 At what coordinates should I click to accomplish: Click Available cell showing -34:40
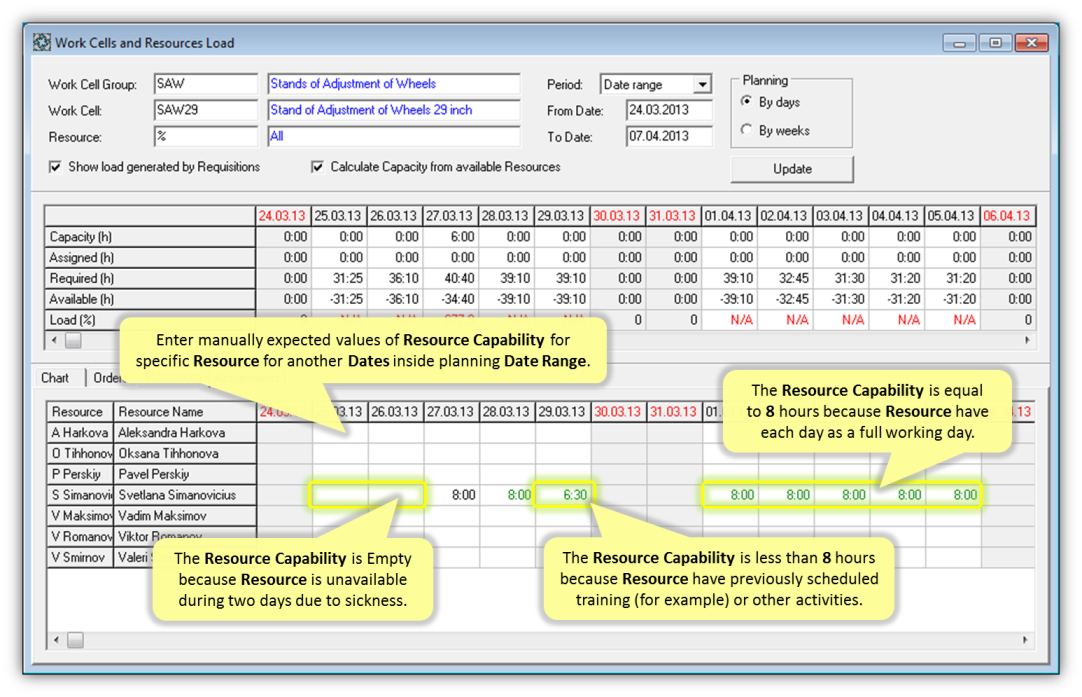pyautogui.click(x=450, y=299)
